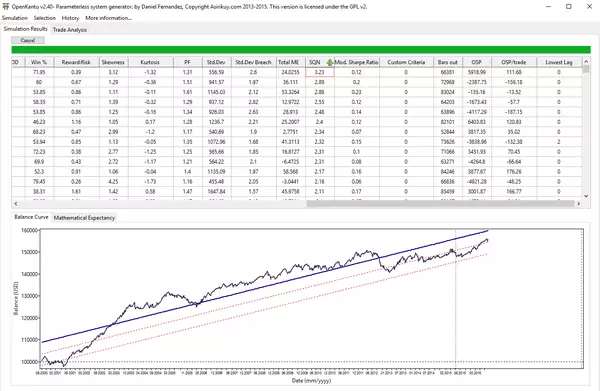
Task: Sort by the Mod. Sharpe Ratio column header
Action: [x=357, y=62]
